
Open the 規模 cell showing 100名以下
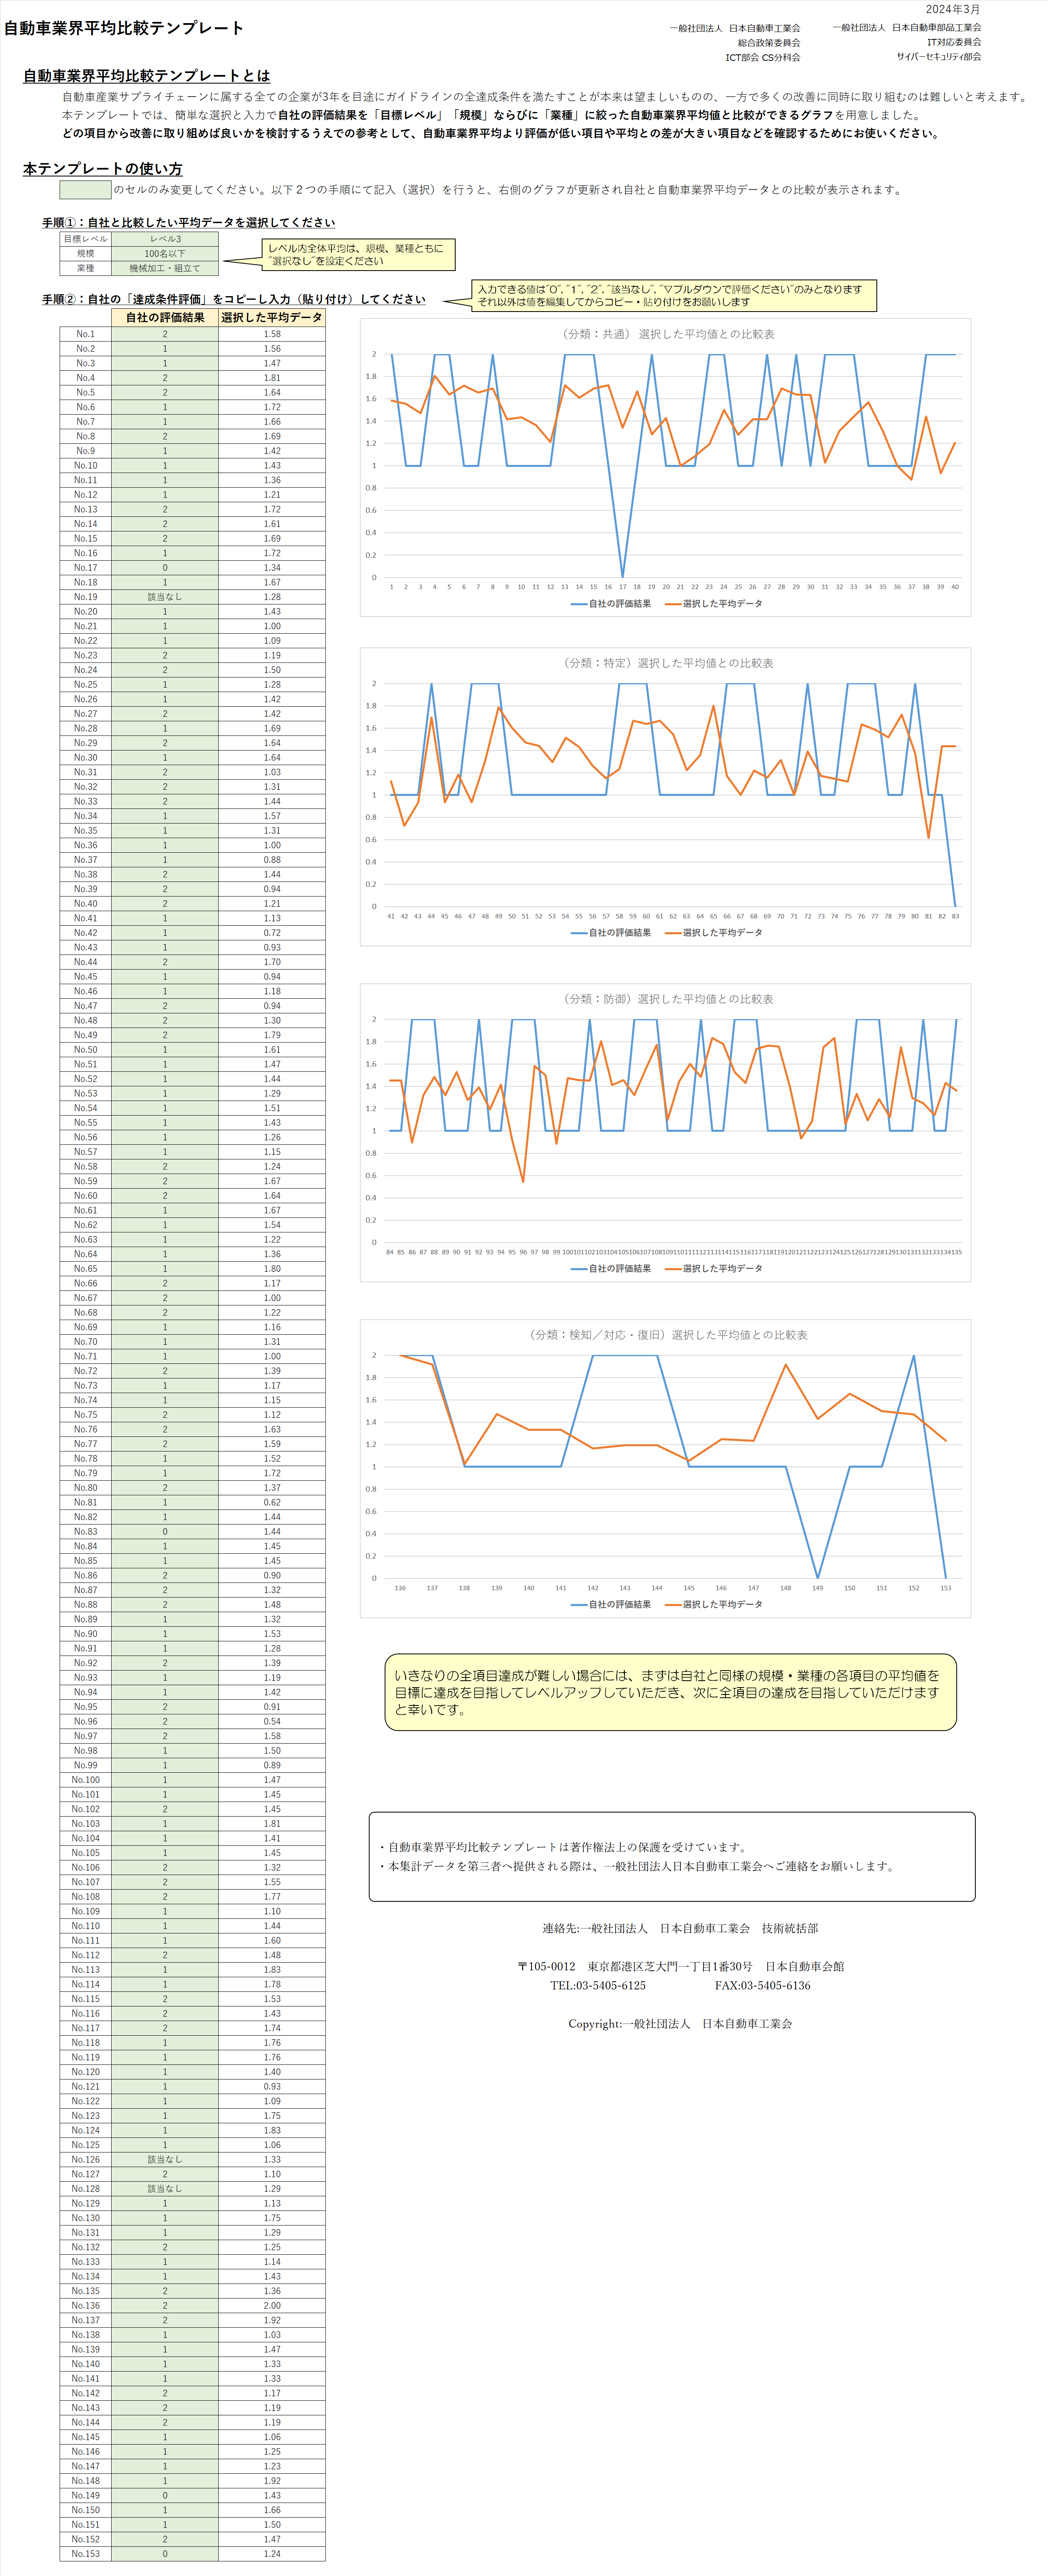tap(165, 254)
